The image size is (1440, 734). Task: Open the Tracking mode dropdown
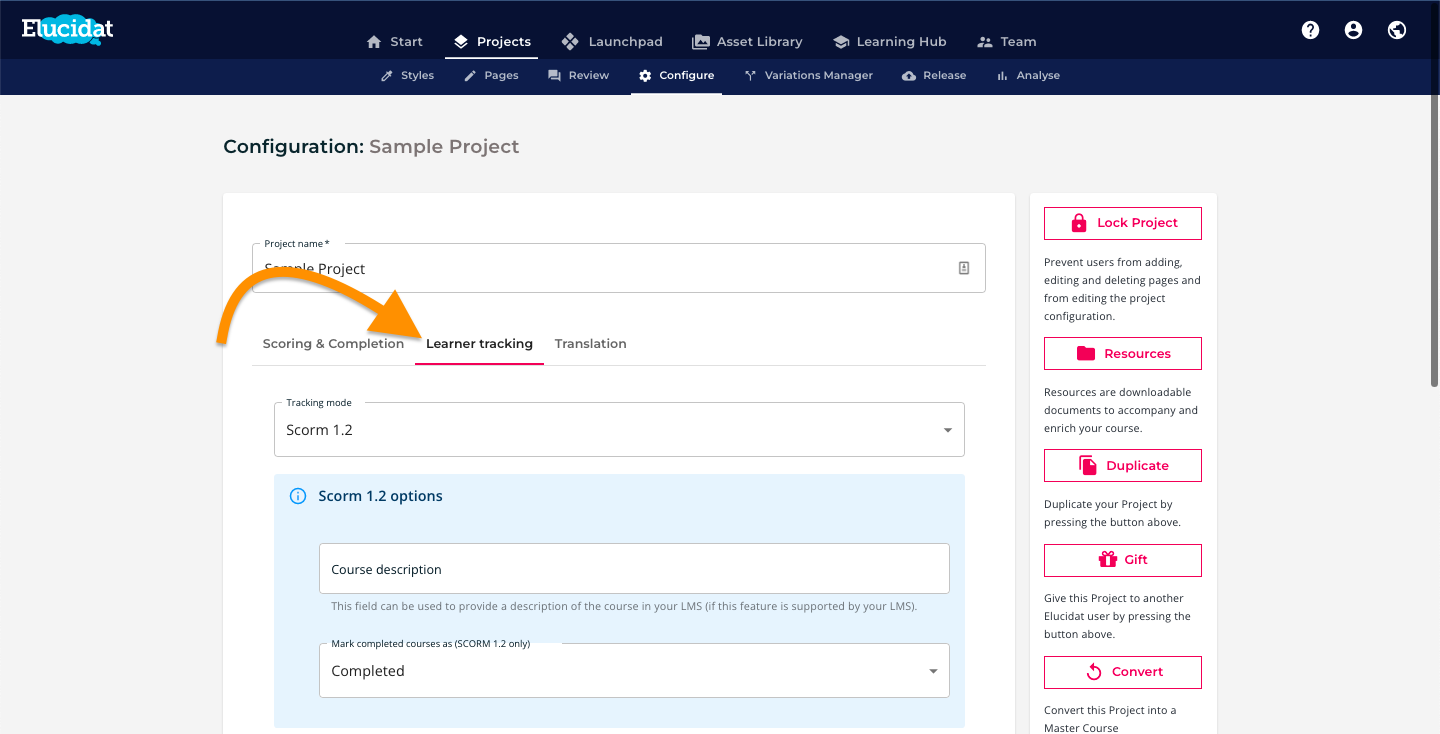[x=619, y=430]
